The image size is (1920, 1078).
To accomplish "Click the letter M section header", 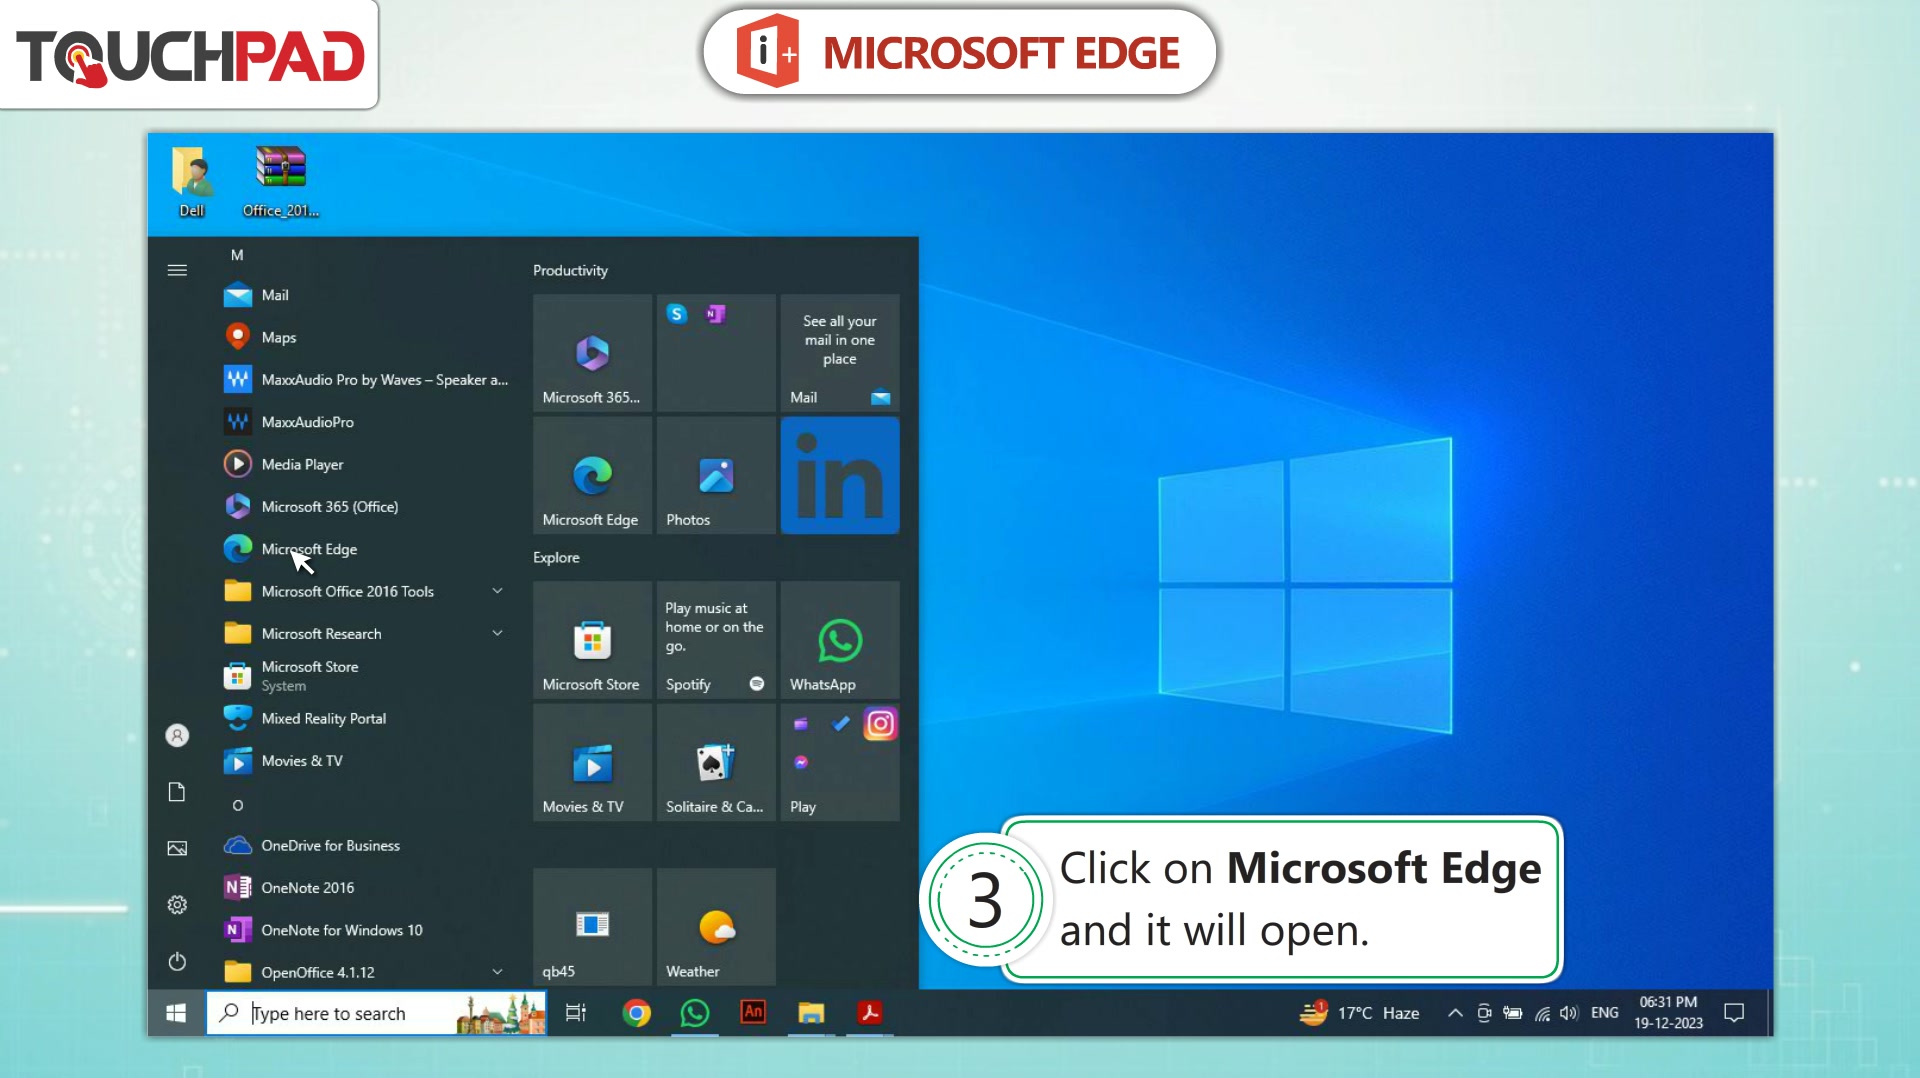I will (x=237, y=255).
